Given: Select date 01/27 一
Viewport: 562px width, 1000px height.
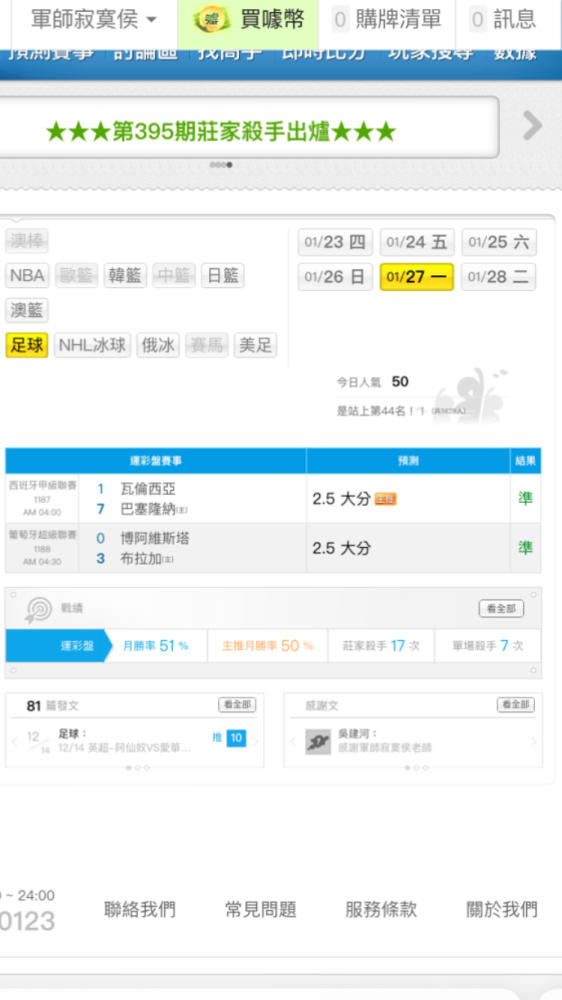Looking at the screenshot, I should (417, 277).
